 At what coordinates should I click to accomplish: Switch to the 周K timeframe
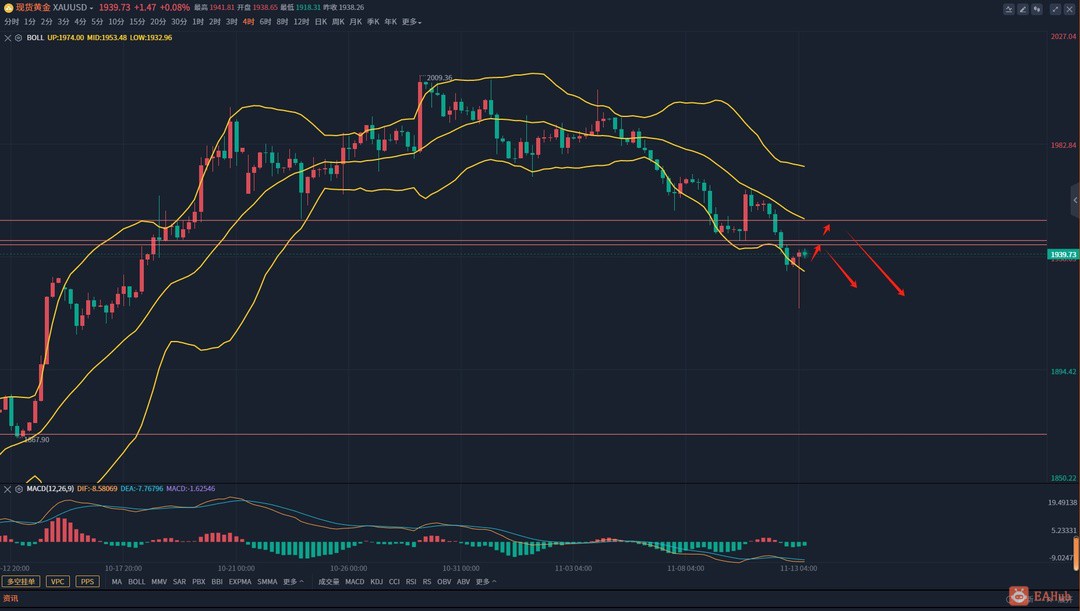click(x=338, y=22)
